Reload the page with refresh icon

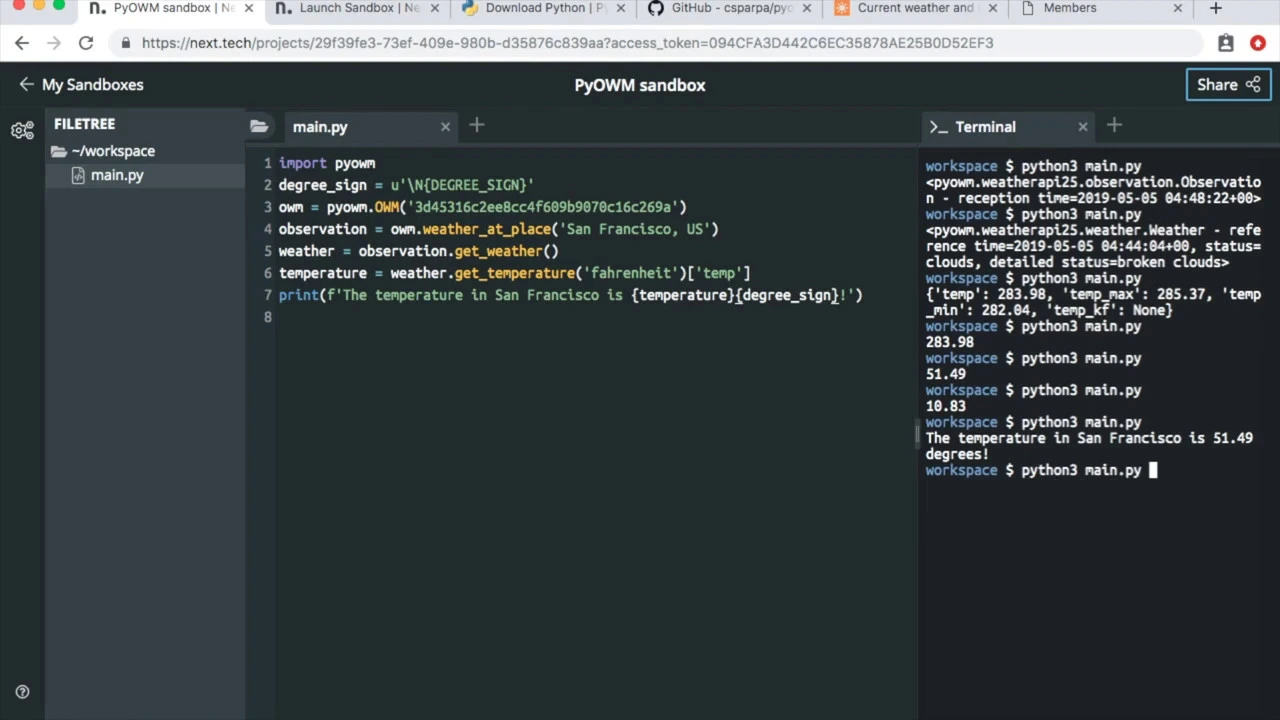coord(86,43)
